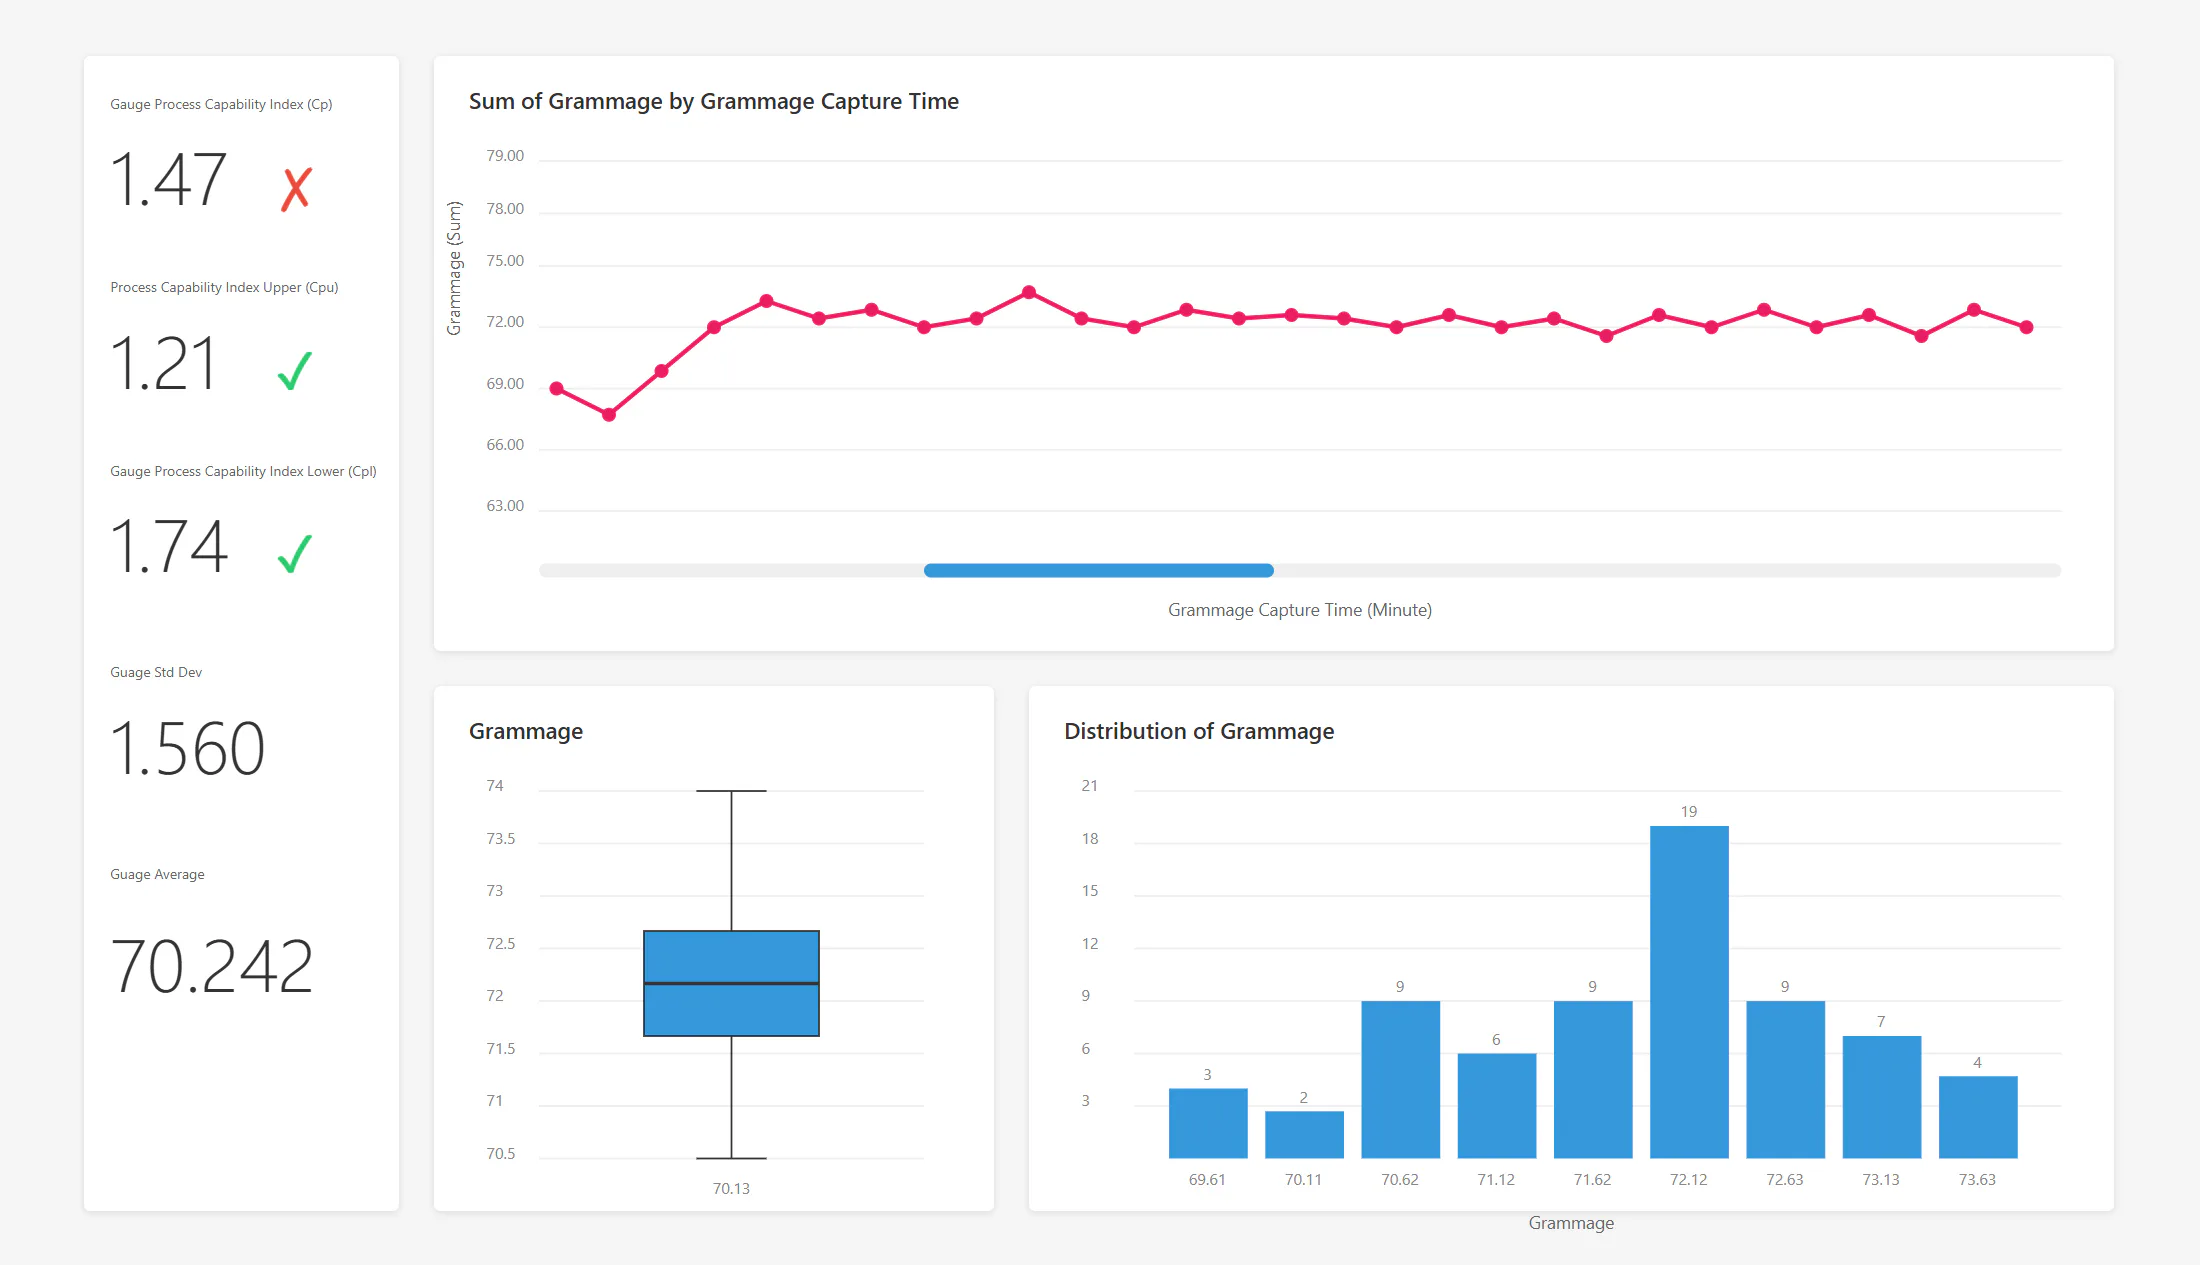Click the 'Process Capability Index Upper (Cpu)' label

224,287
